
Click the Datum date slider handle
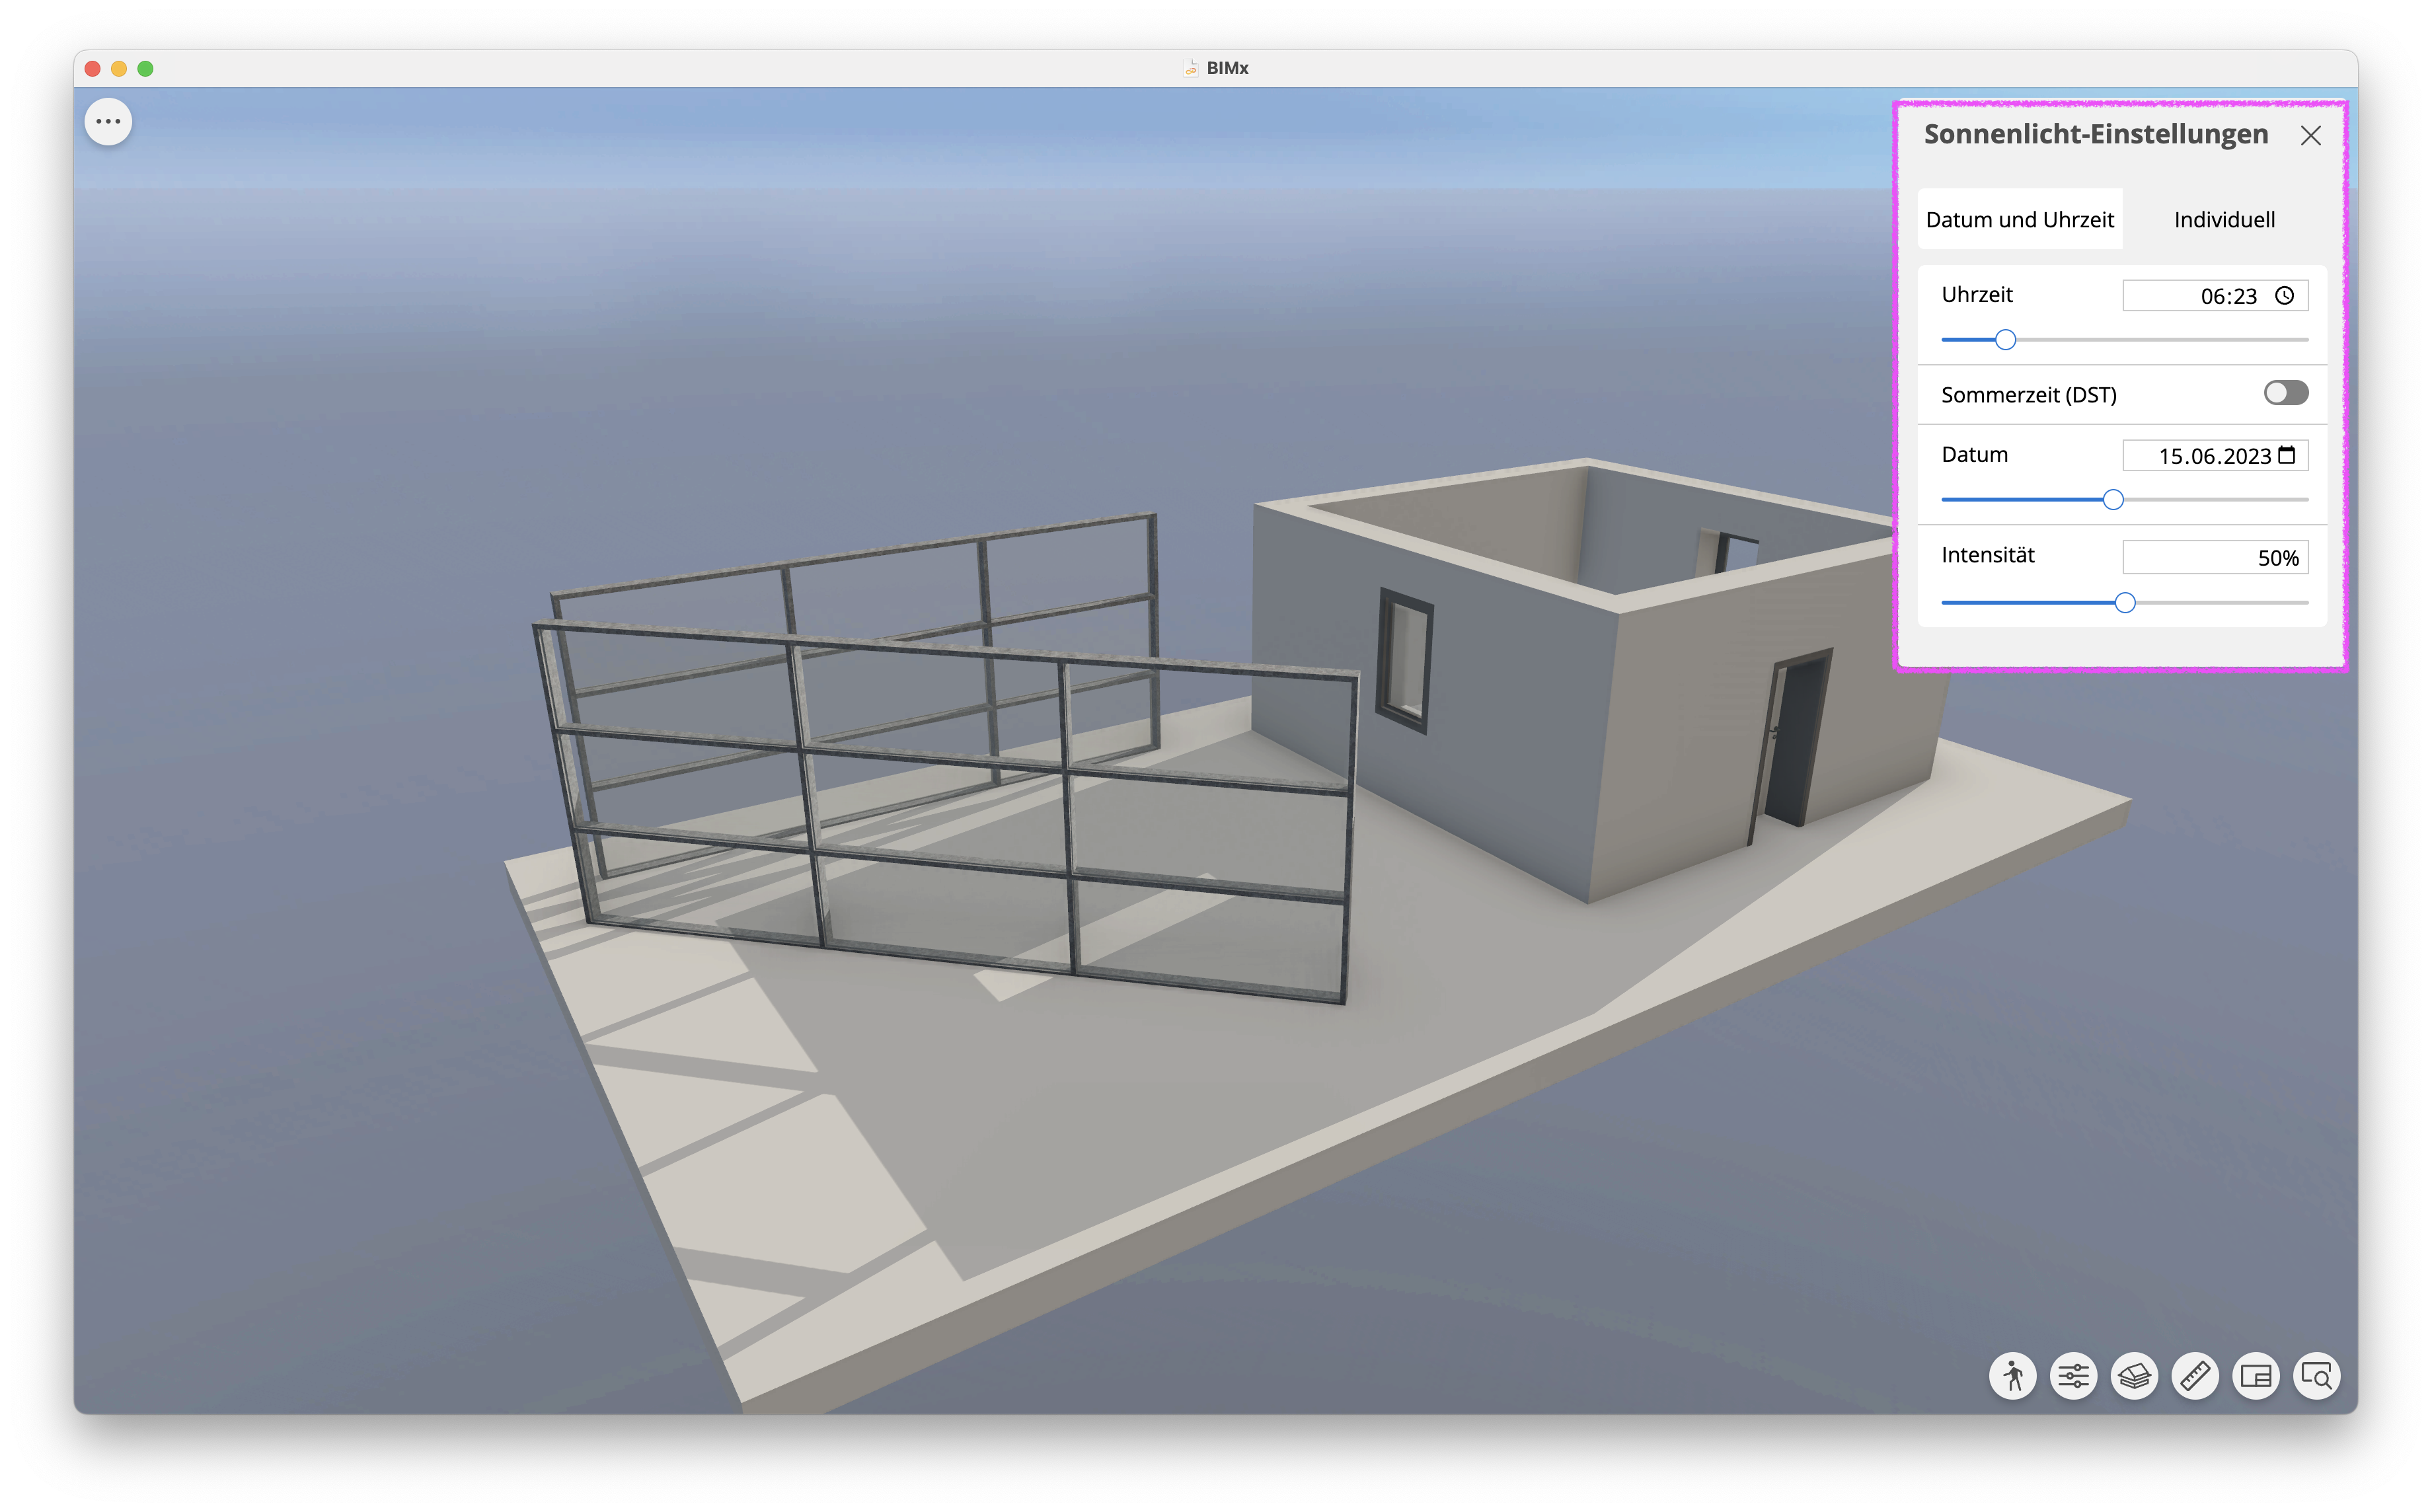tap(2113, 499)
